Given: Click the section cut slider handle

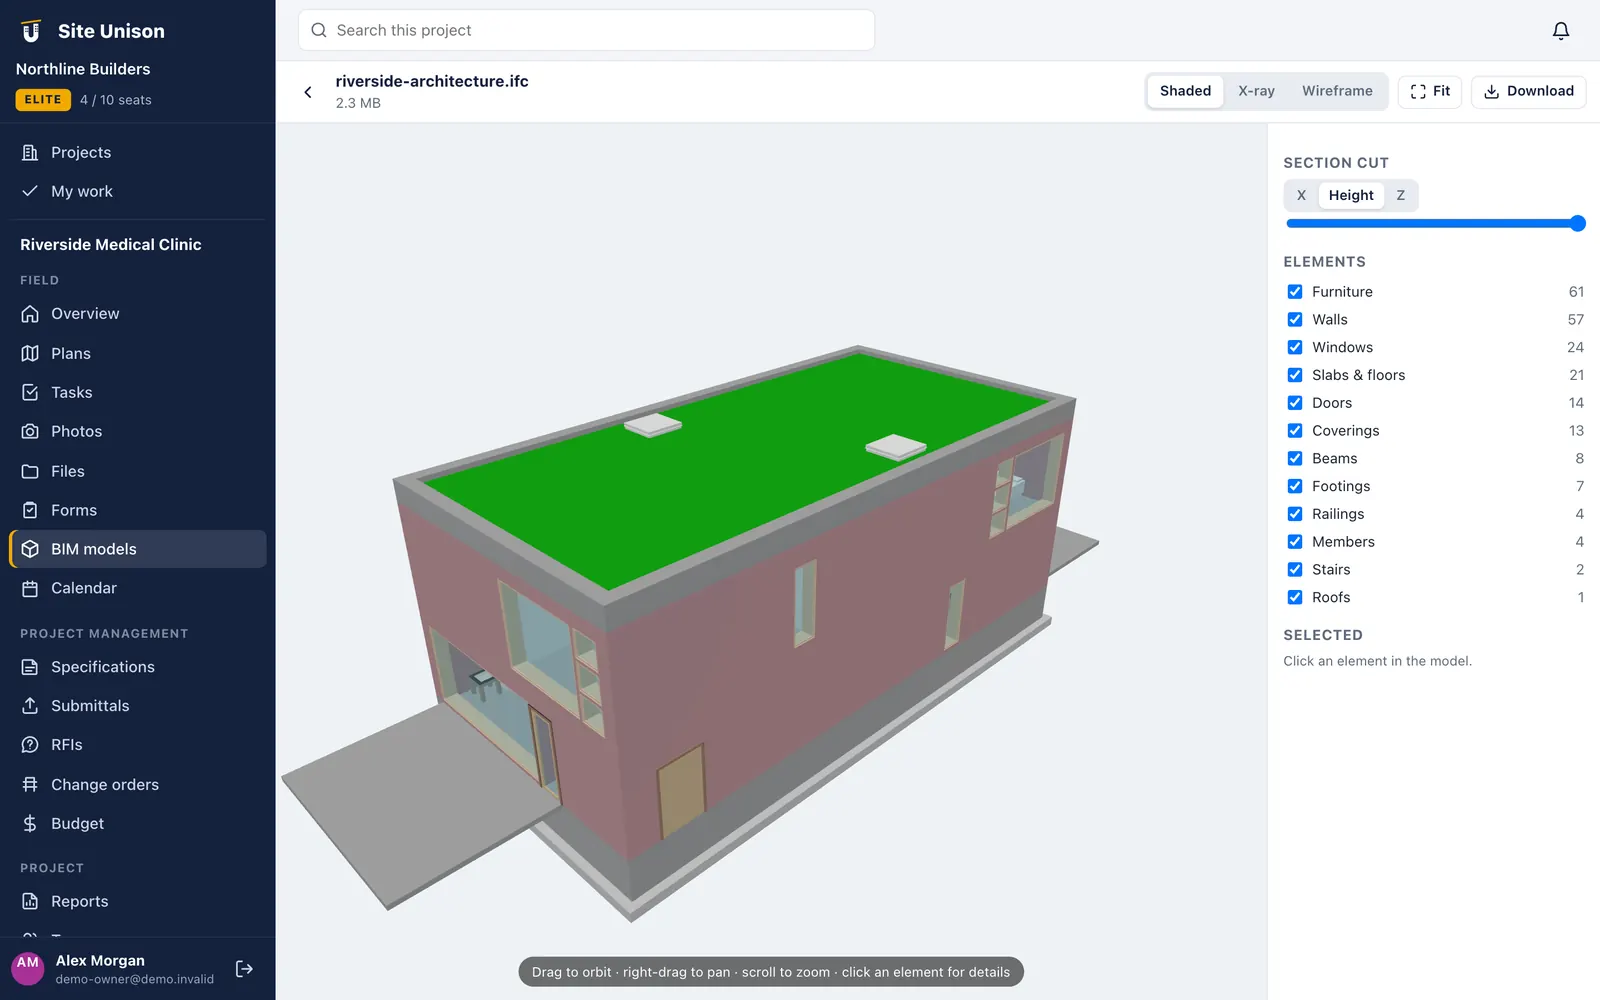Looking at the screenshot, I should coord(1577,223).
